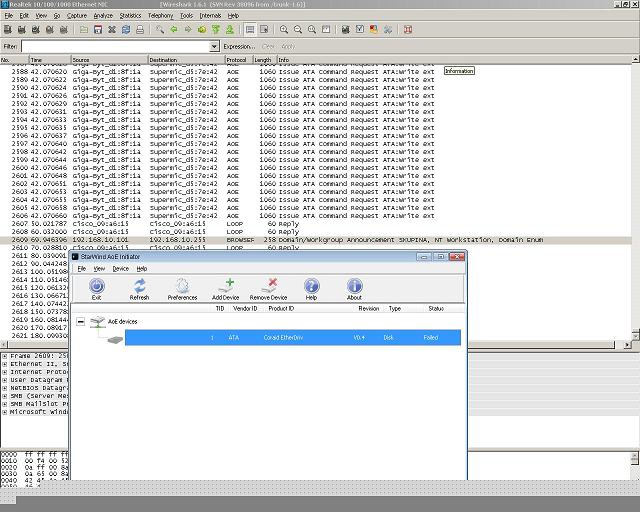Click Add Device in StarWind toolbar

(225, 289)
